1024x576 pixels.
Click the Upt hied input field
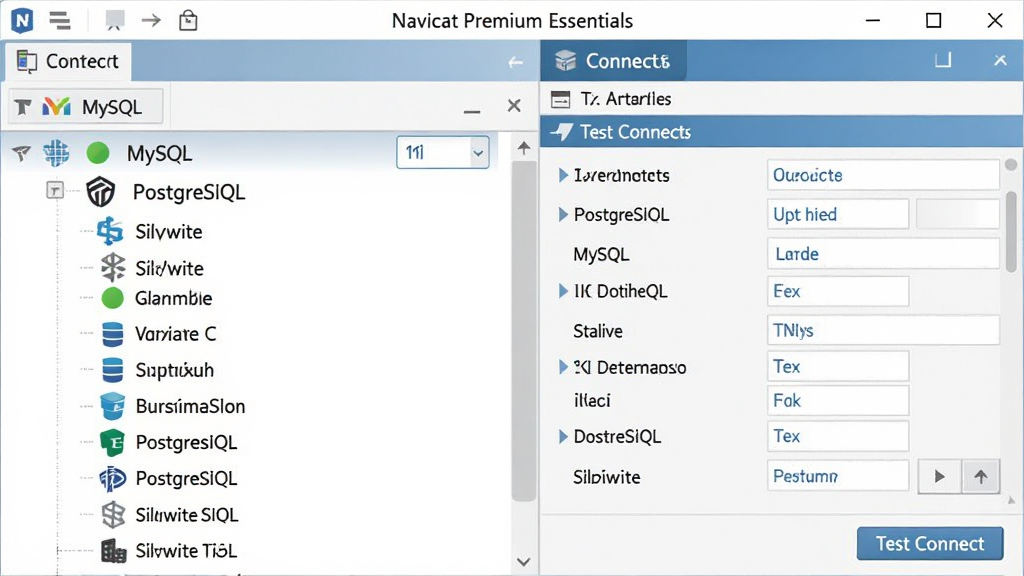point(838,214)
